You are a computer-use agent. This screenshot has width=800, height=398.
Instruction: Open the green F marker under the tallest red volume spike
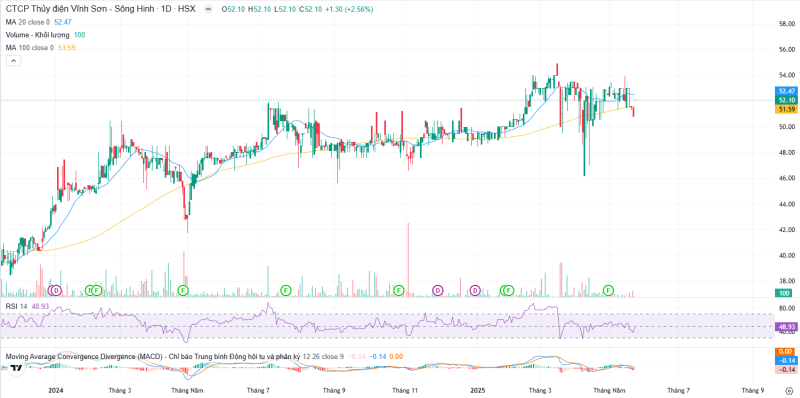[398, 290]
